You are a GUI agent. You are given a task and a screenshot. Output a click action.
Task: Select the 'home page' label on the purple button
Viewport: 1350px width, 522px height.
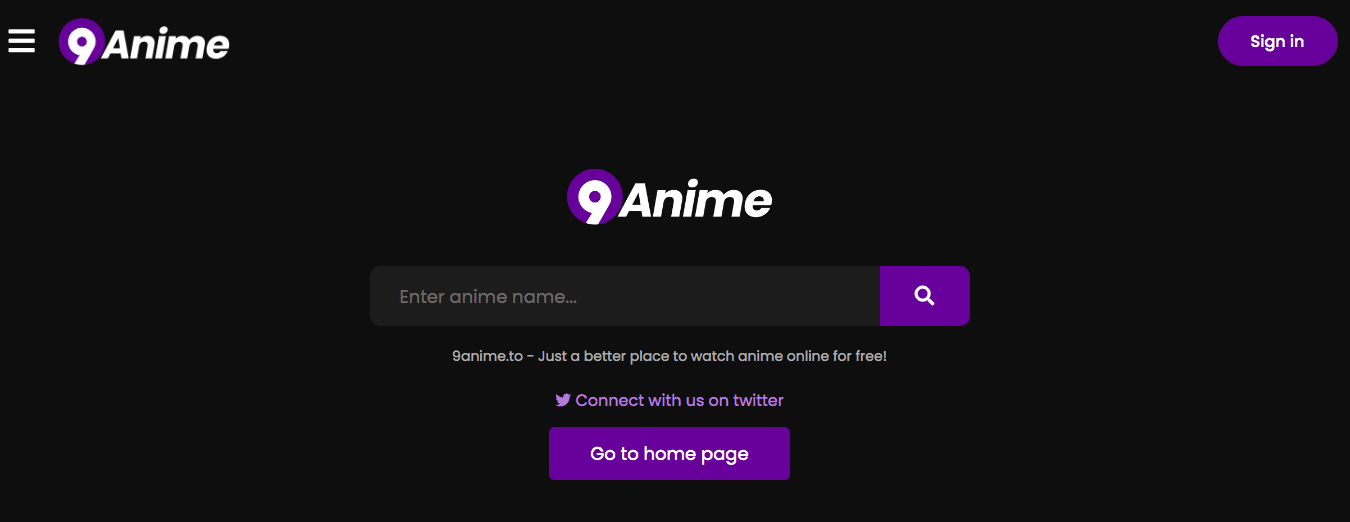pyautogui.click(x=696, y=454)
